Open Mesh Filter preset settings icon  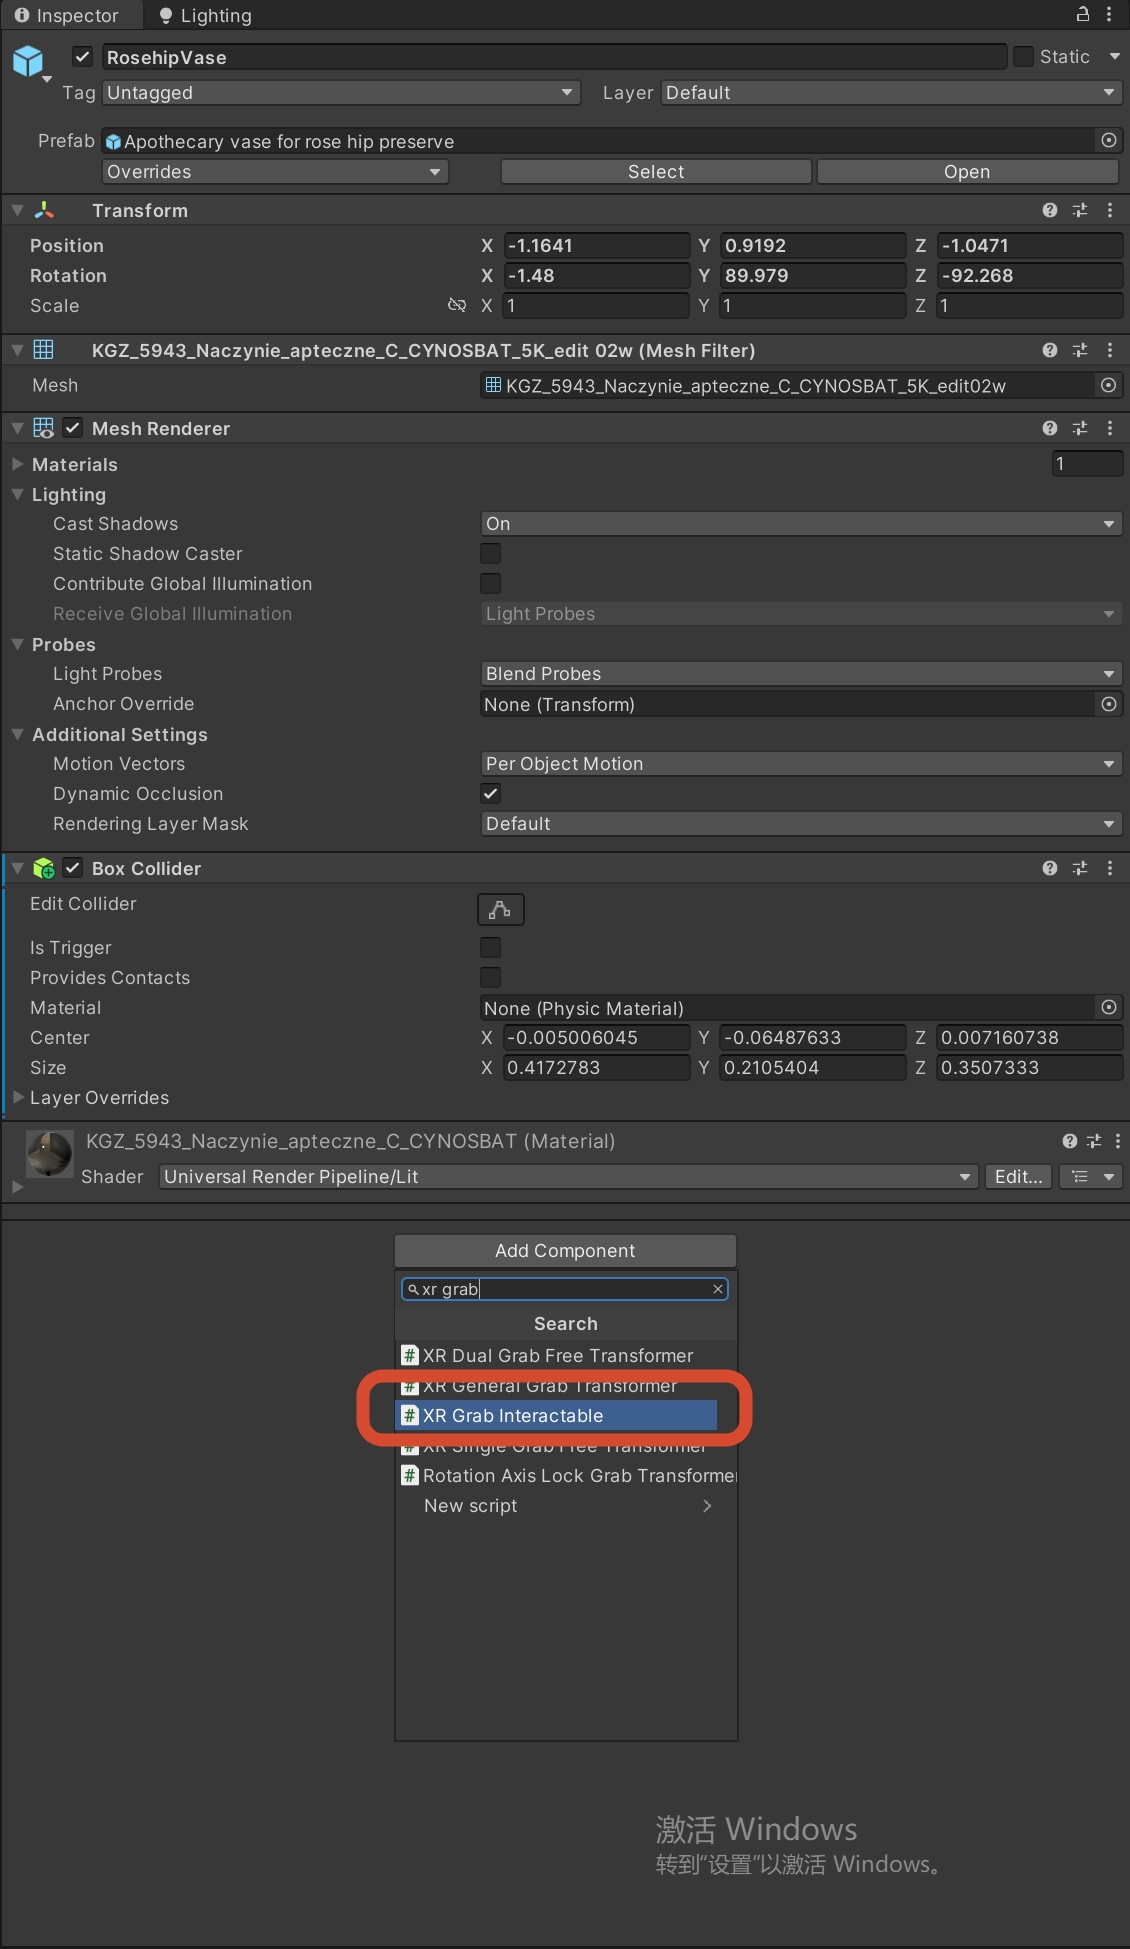coord(1080,350)
